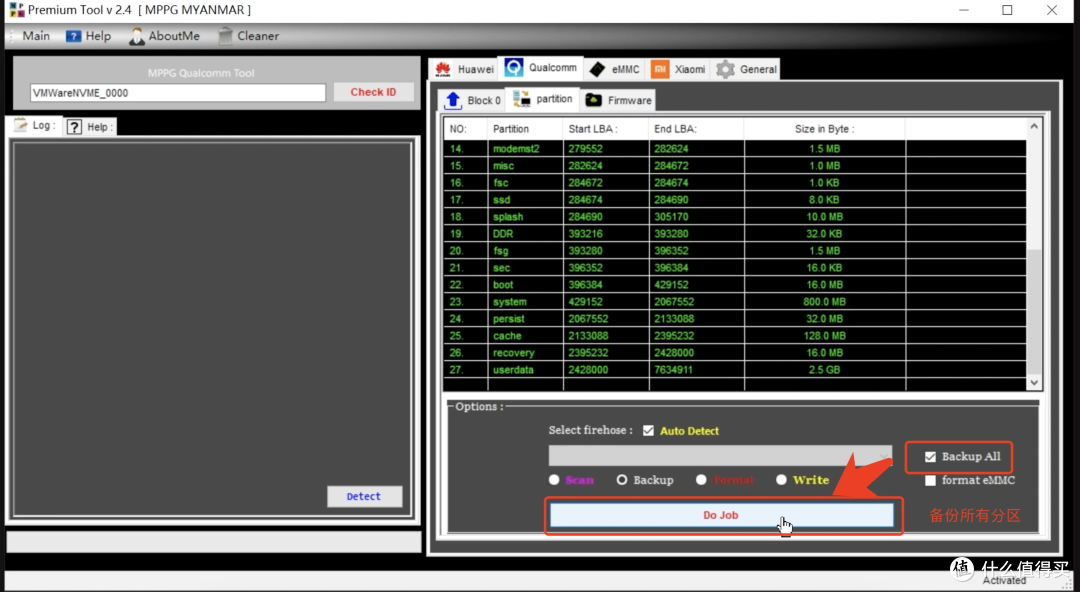Uncheck the Backup All checkbox
1080x592 pixels.
coord(931,457)
